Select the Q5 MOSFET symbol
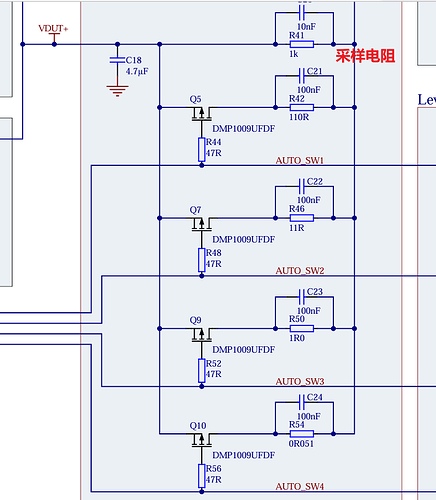 202,114
